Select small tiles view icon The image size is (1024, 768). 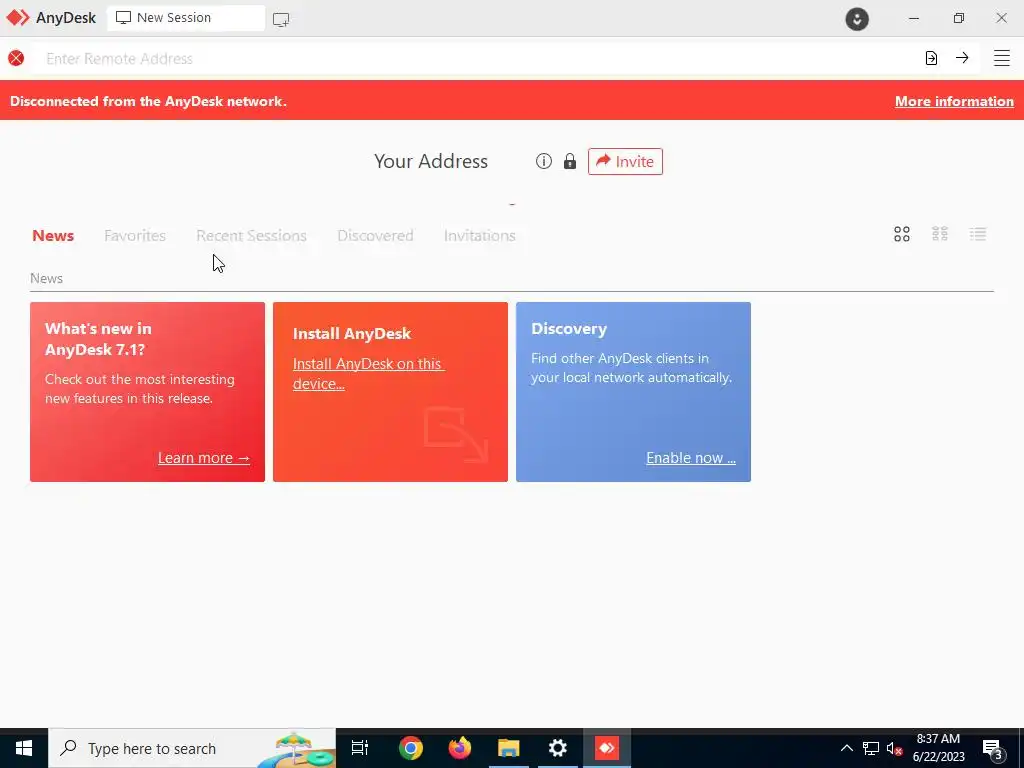940,234
